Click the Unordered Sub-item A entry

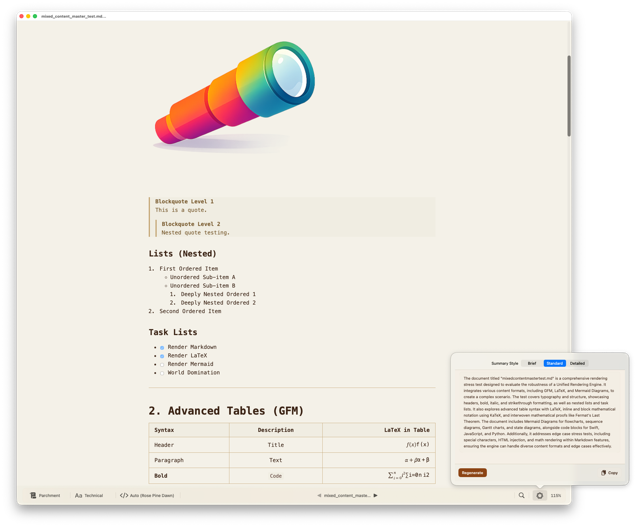click(x=202, y=277)
